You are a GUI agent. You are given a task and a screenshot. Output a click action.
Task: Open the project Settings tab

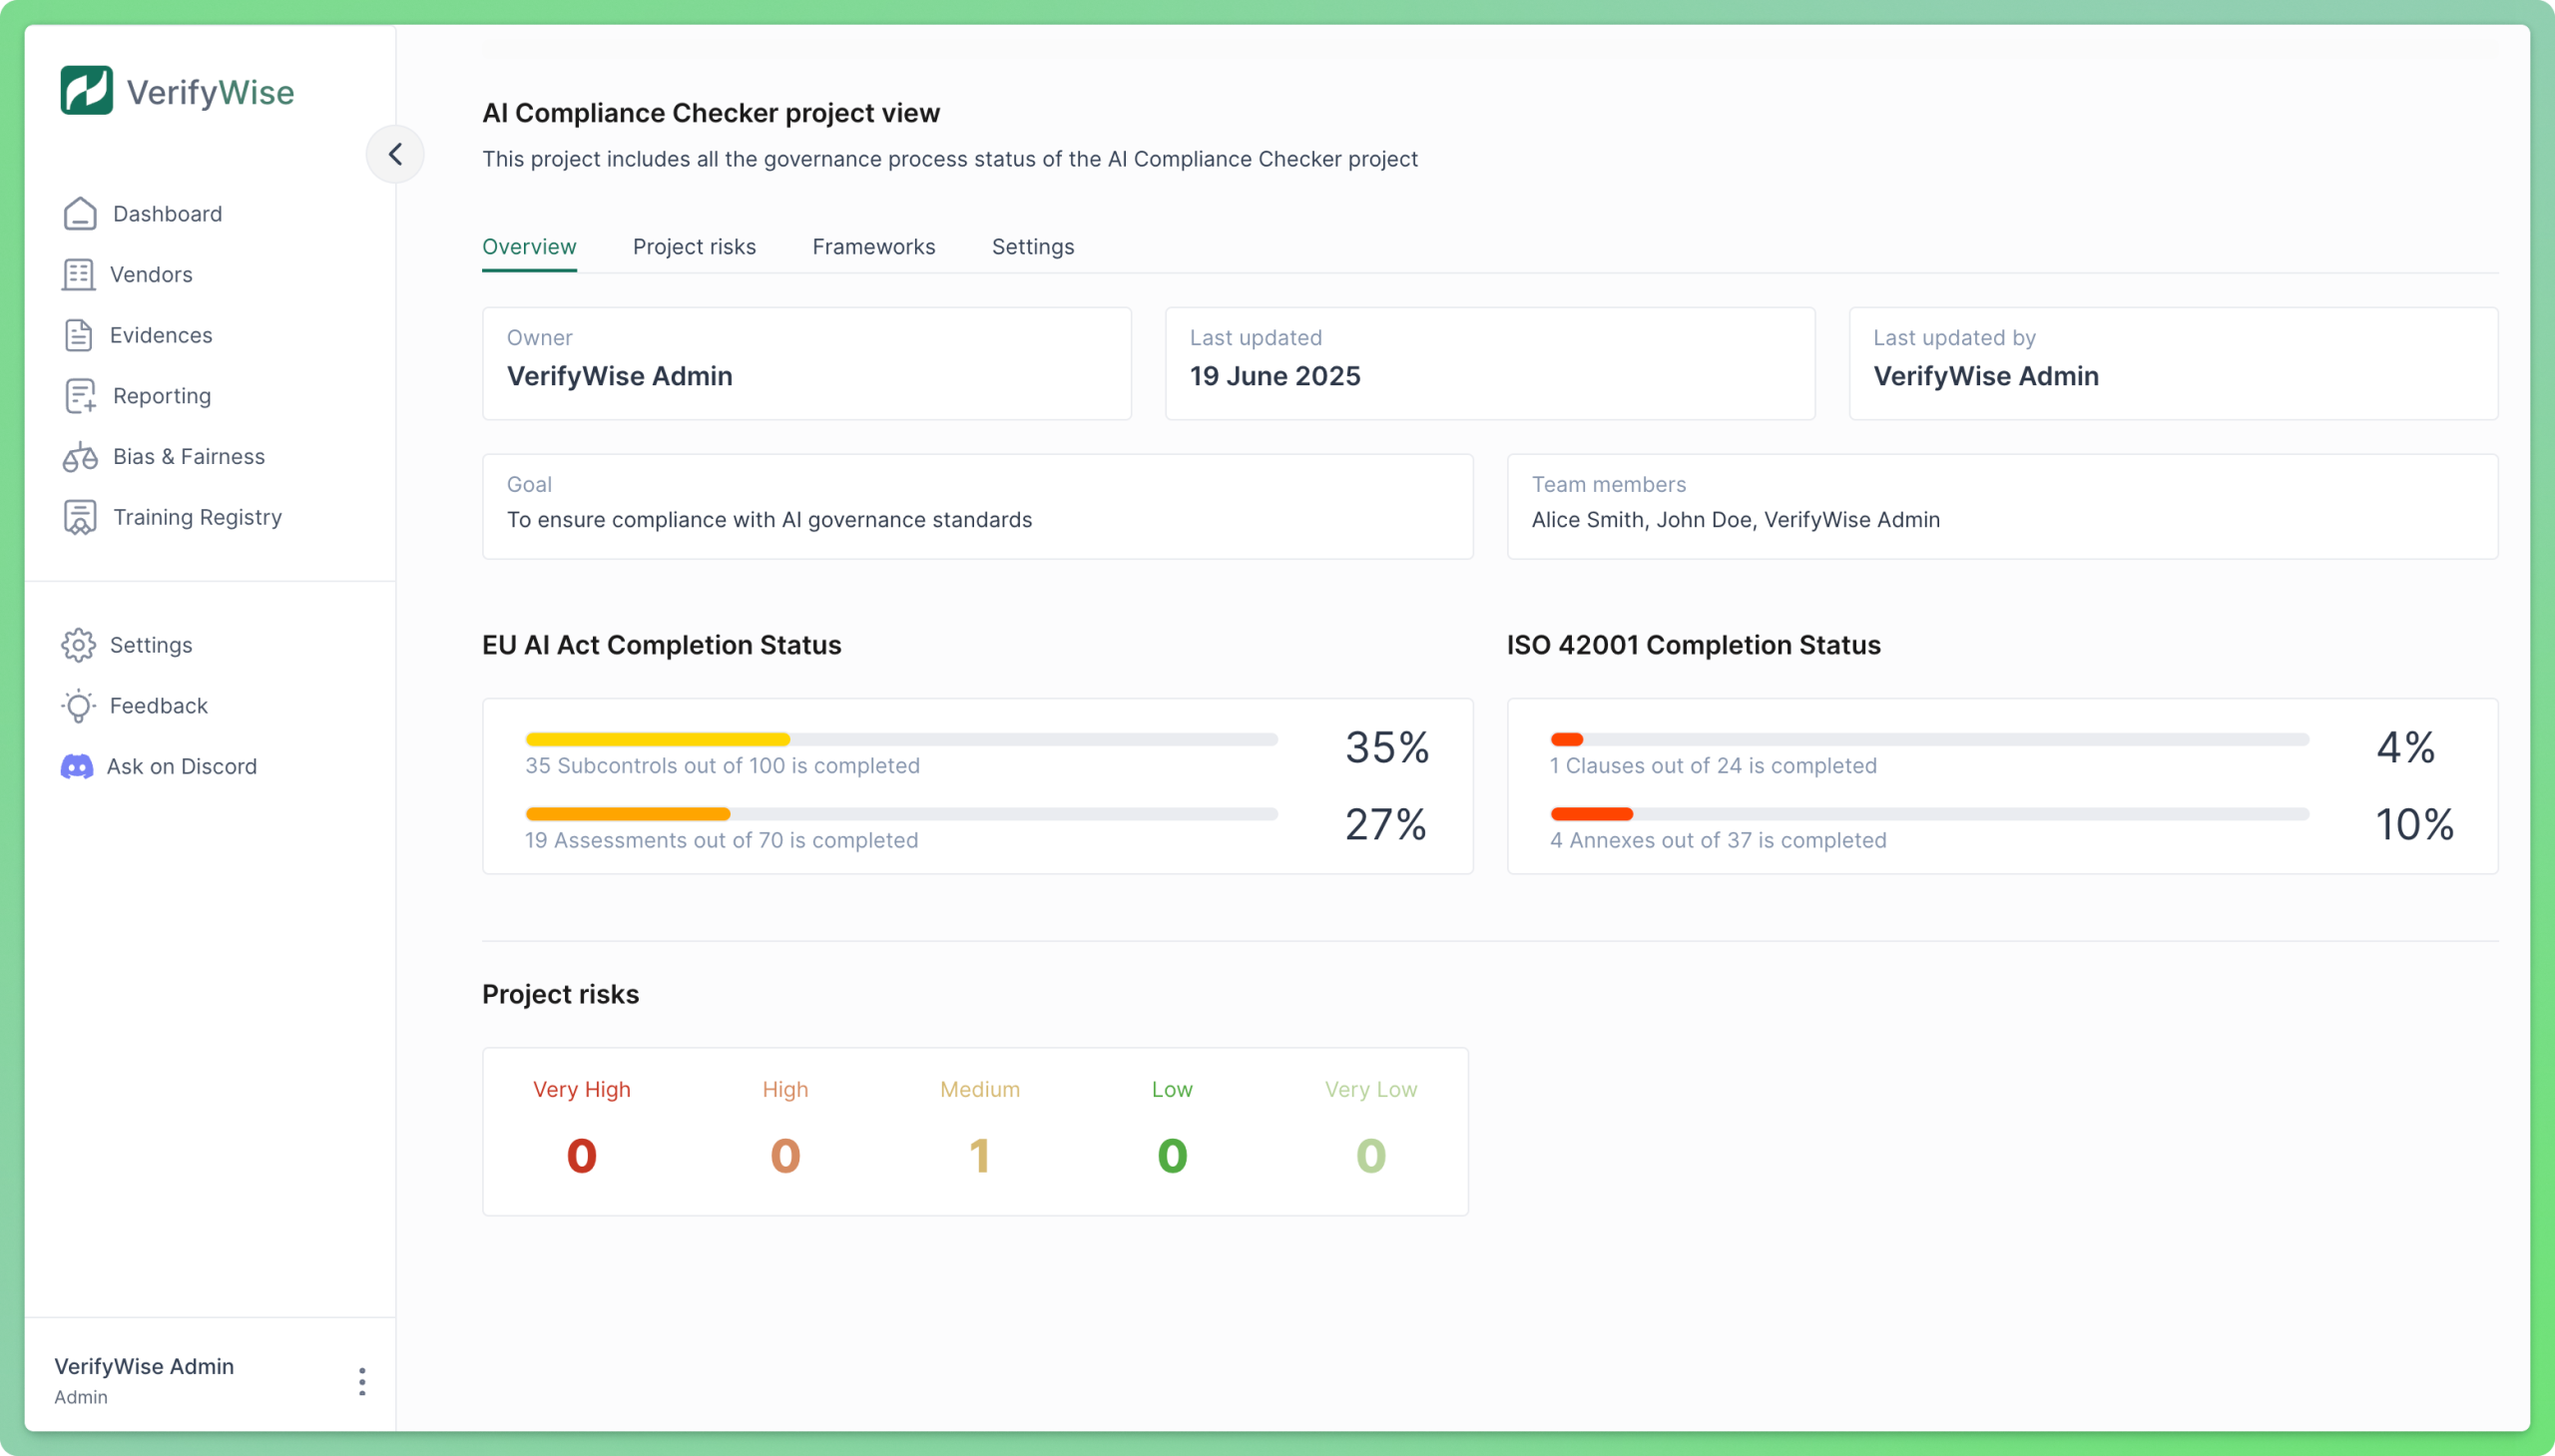click(x=1033, y=247)
